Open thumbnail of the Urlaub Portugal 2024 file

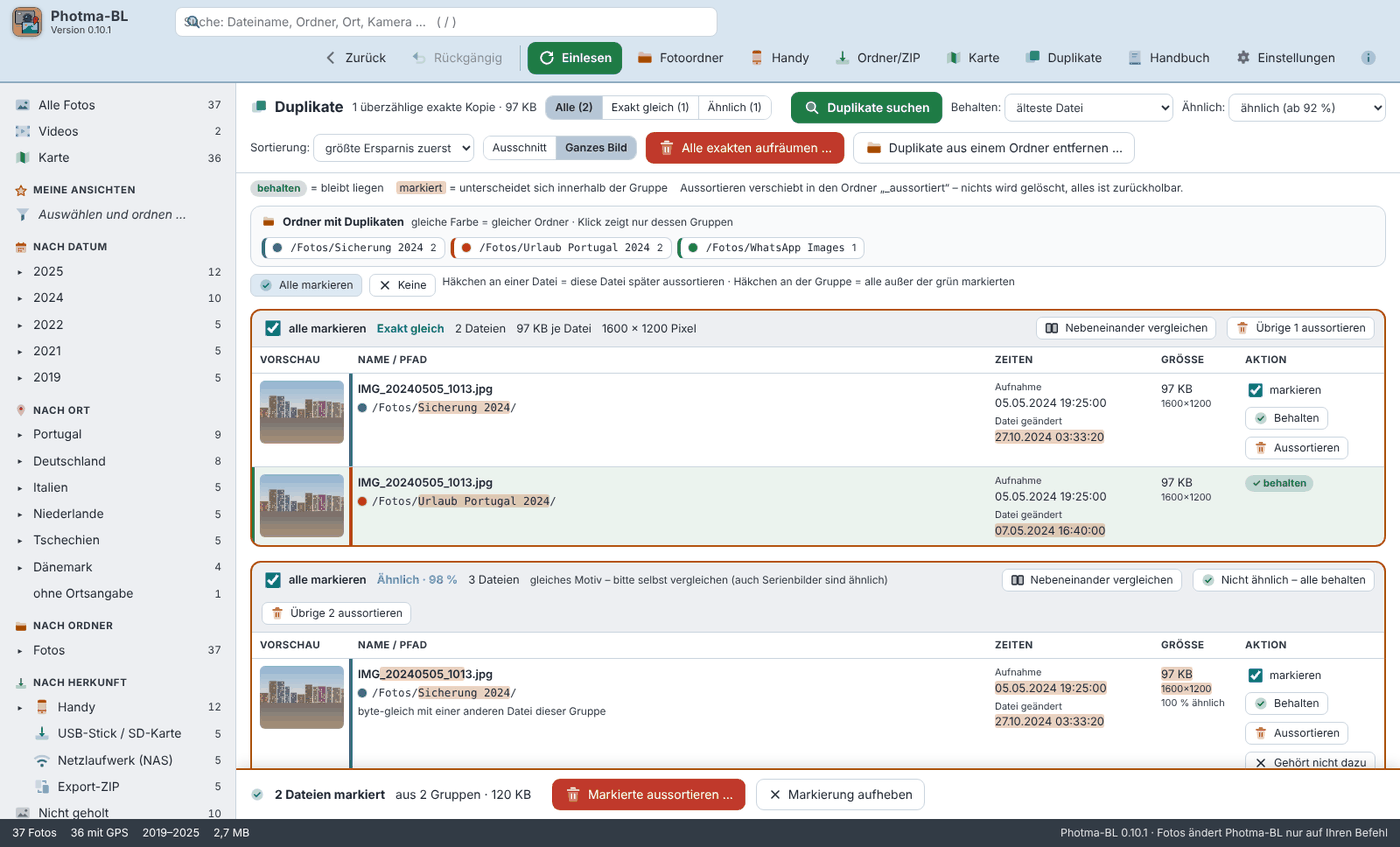pyautogui.click(x=302, y=506)
